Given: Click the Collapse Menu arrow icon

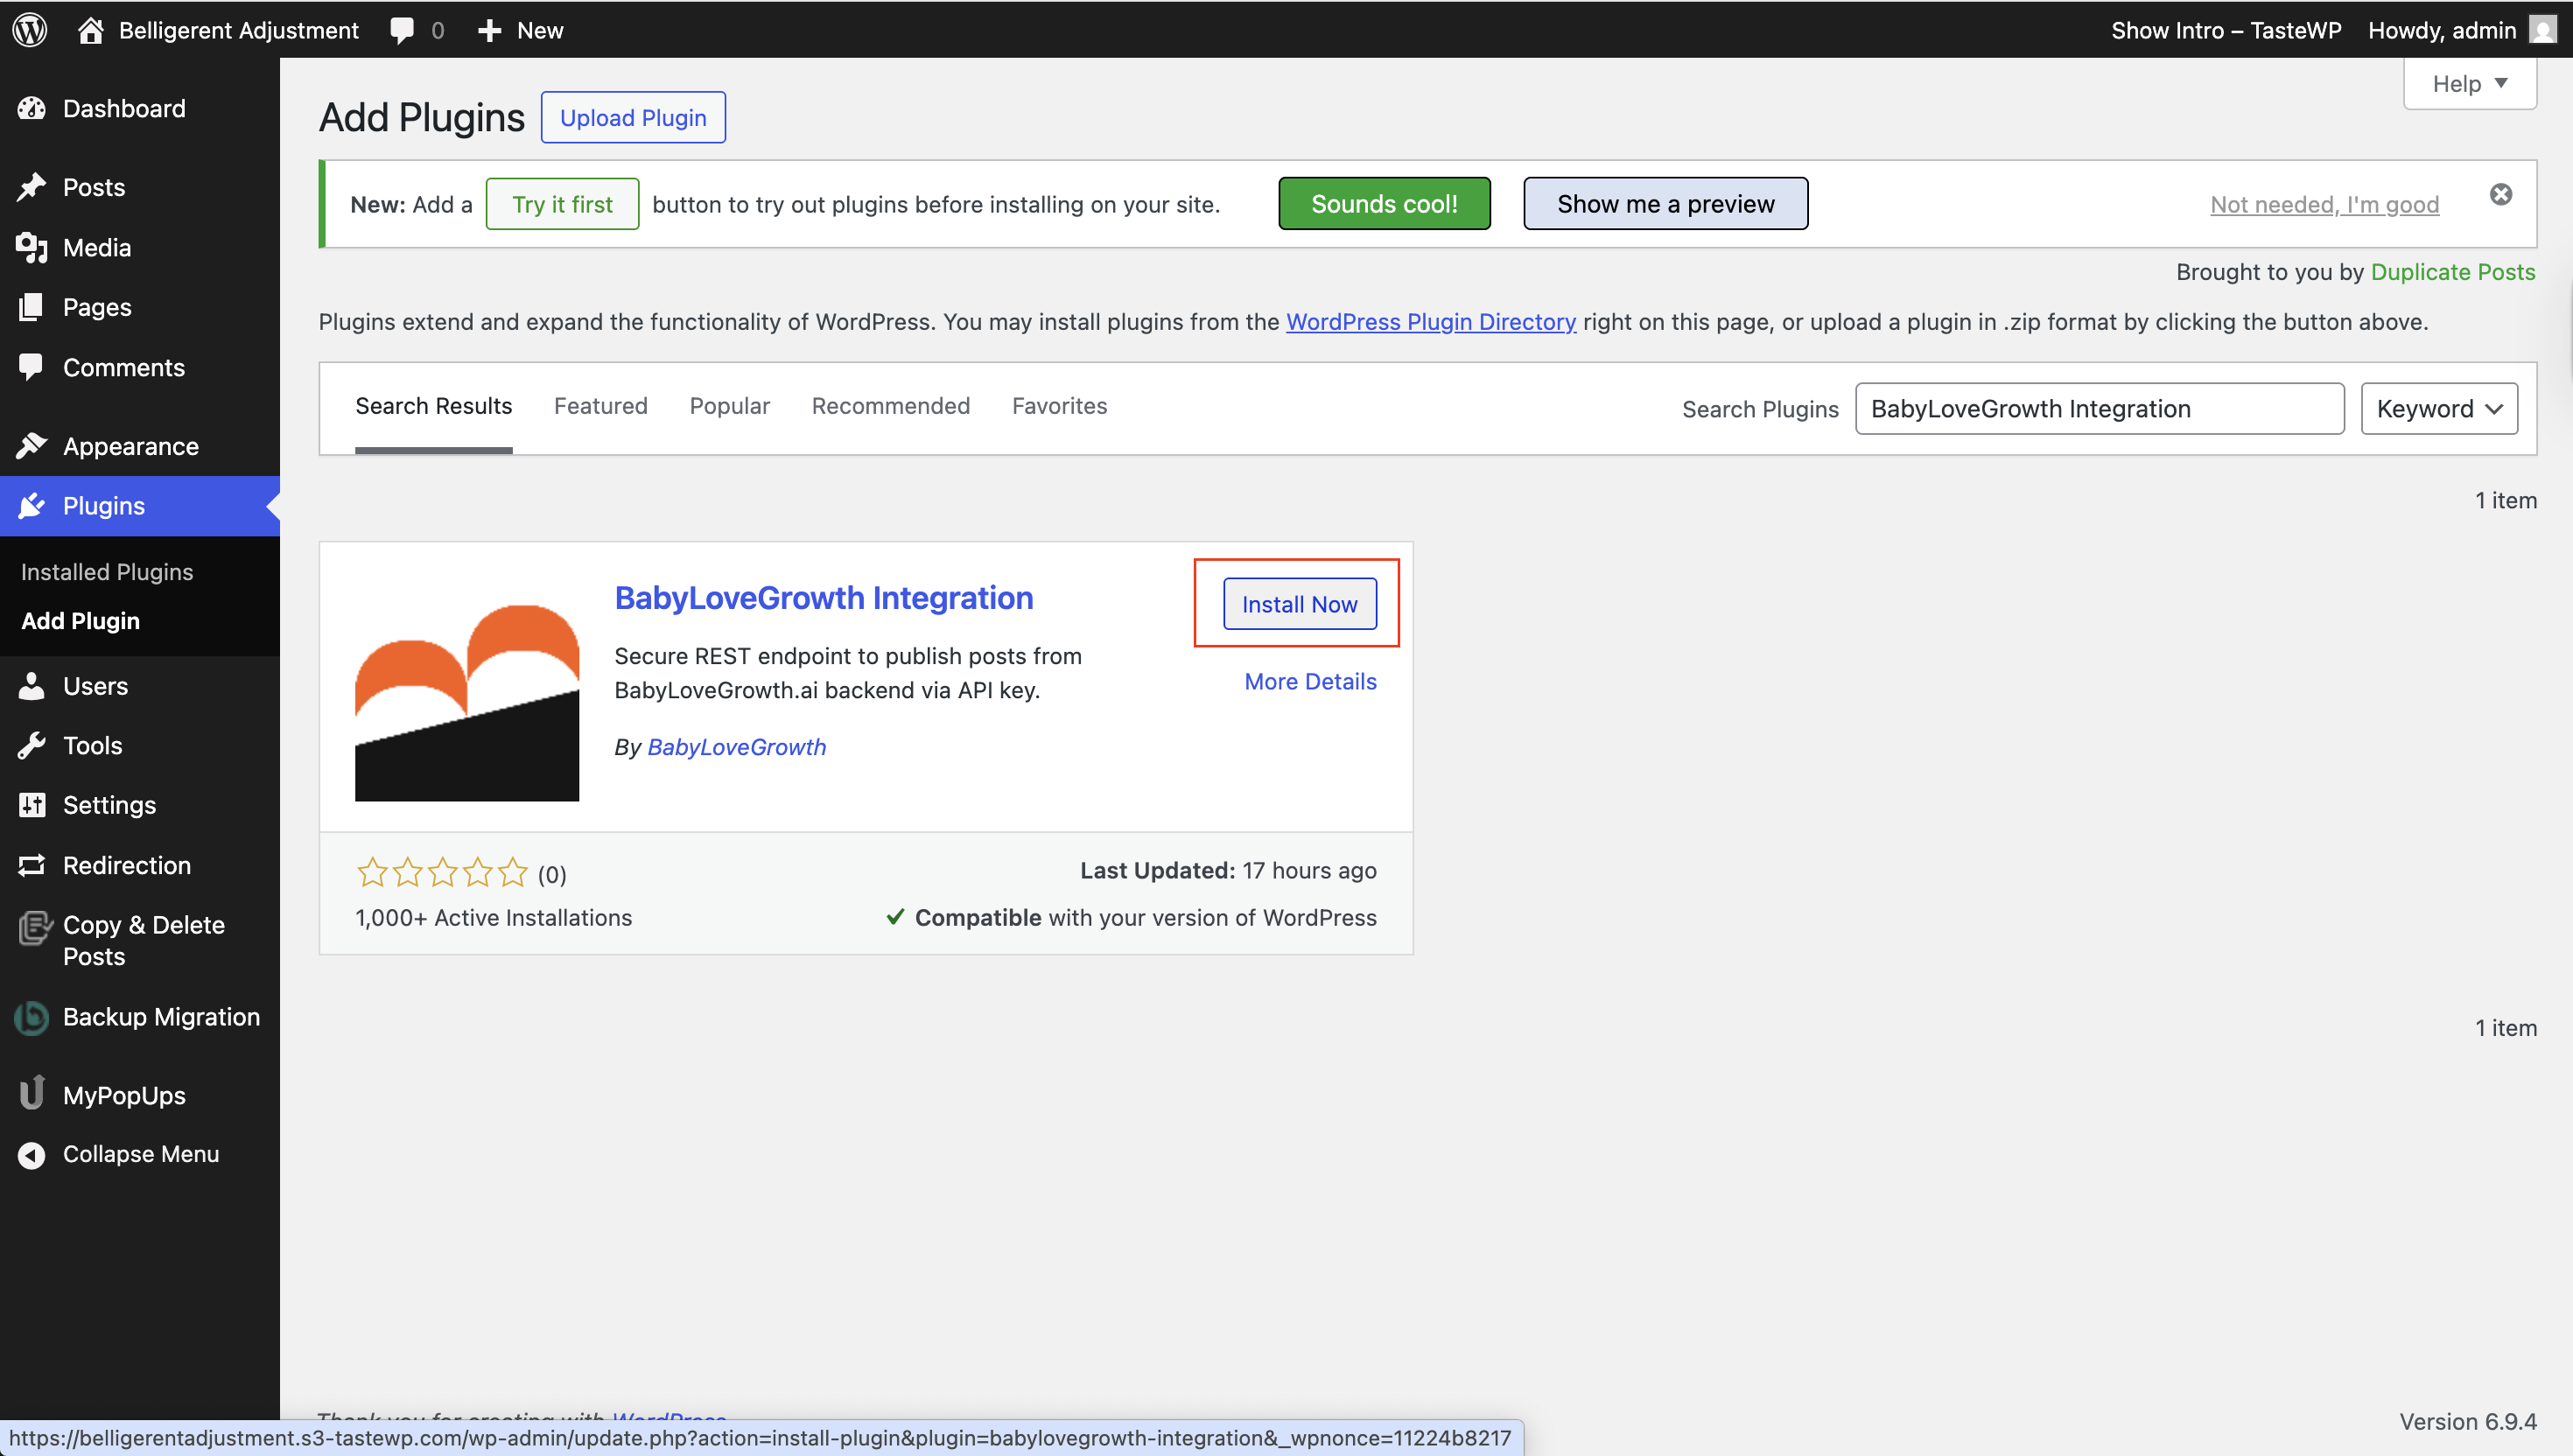Looking at the screenshot, I should [x=32, y=1155].
